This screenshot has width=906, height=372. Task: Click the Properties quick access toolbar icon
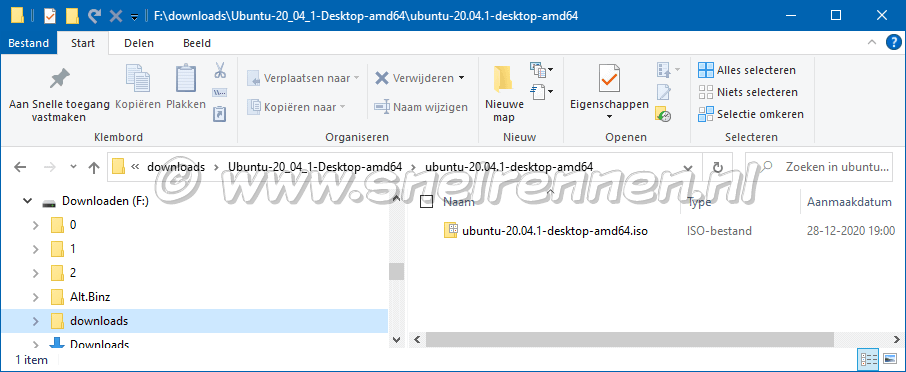(x=50, y=16)
